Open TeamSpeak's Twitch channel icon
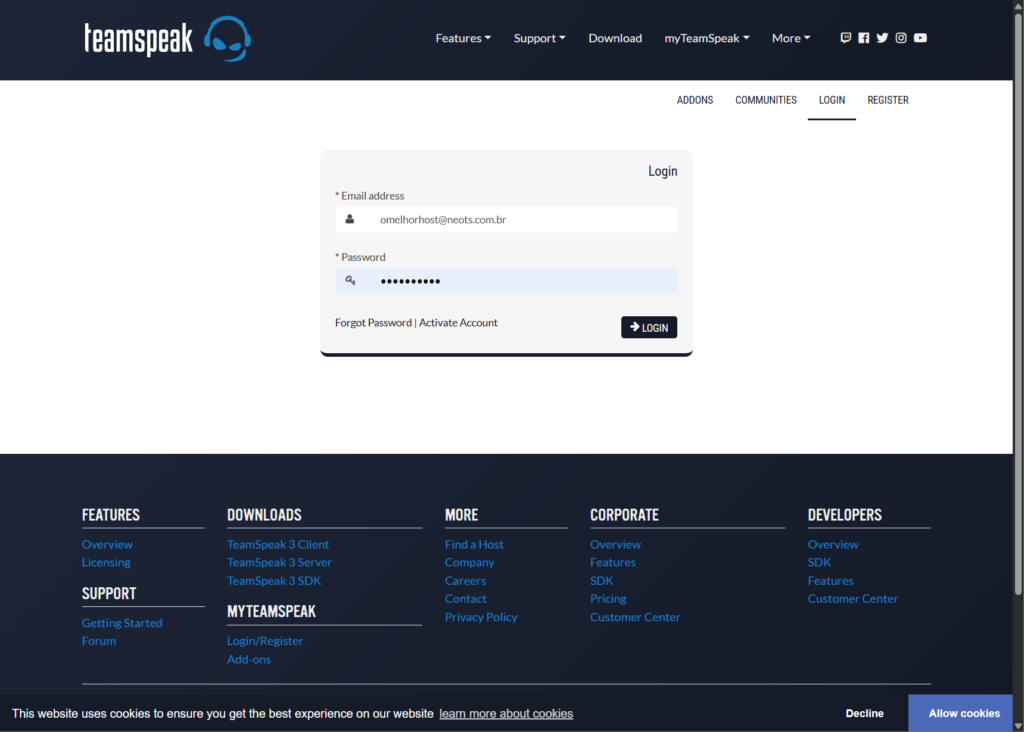1024x732 pixels. 845,37
